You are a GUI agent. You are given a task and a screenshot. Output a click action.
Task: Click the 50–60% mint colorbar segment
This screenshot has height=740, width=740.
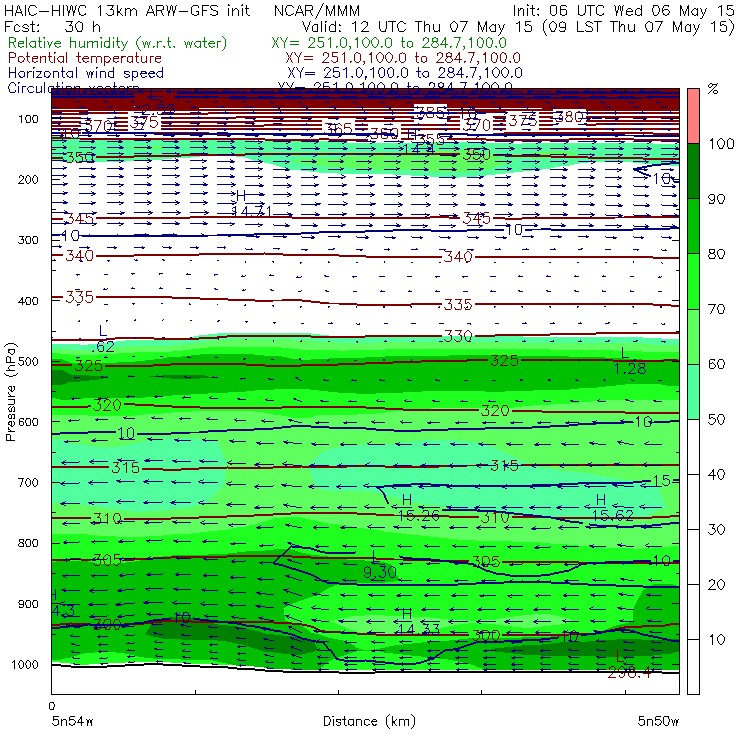coord(693,392)
